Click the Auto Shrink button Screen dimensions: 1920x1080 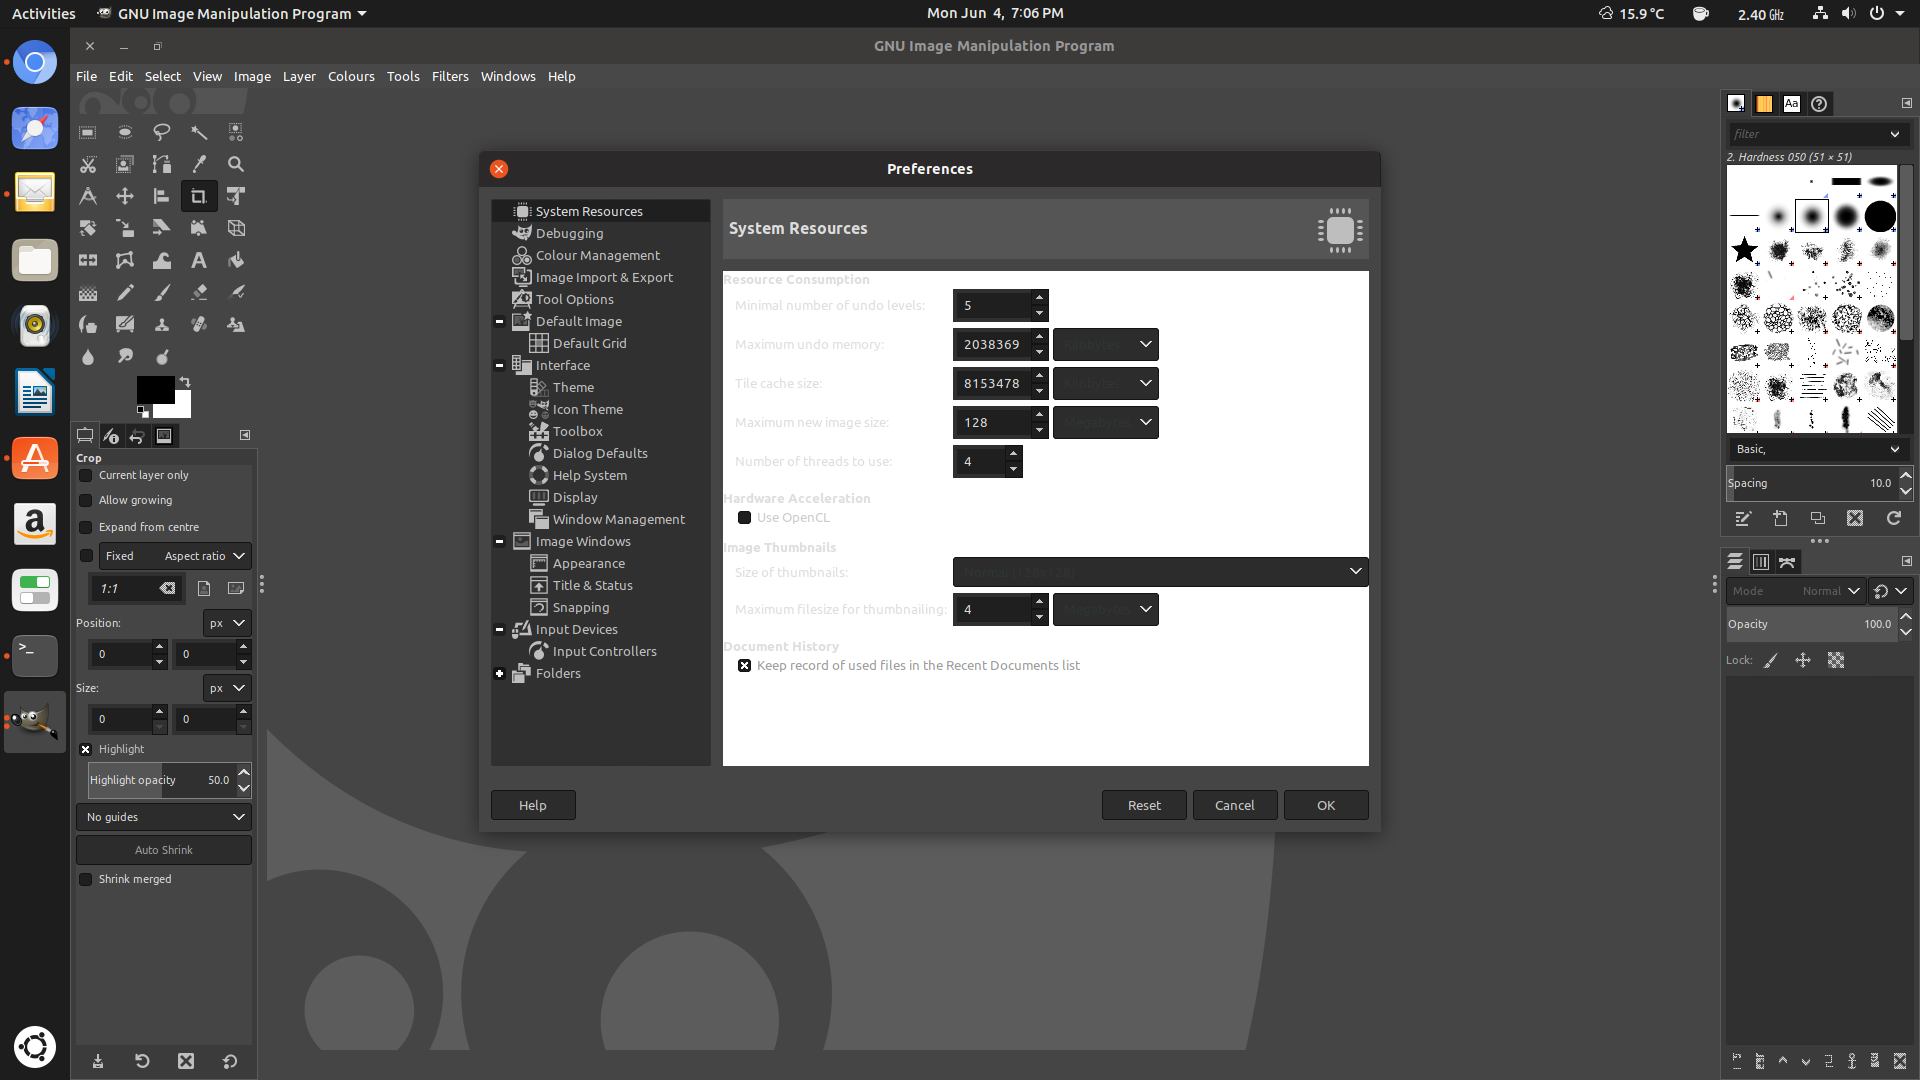click(163, 849)
